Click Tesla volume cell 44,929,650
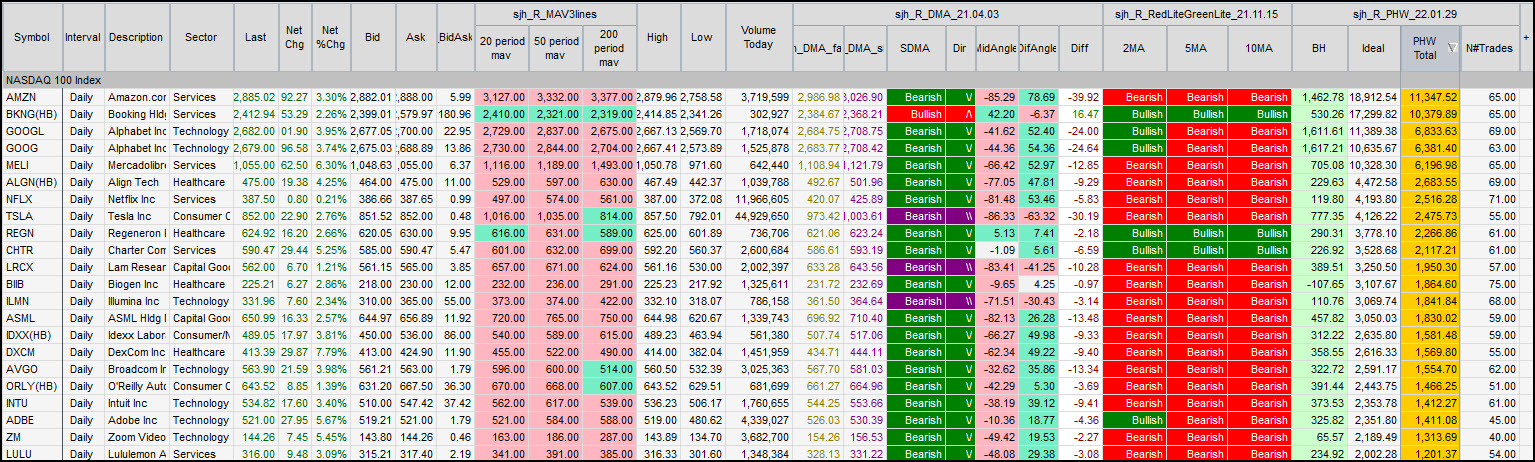This screenshot has width=1535, height=462. tap(759, 216)
